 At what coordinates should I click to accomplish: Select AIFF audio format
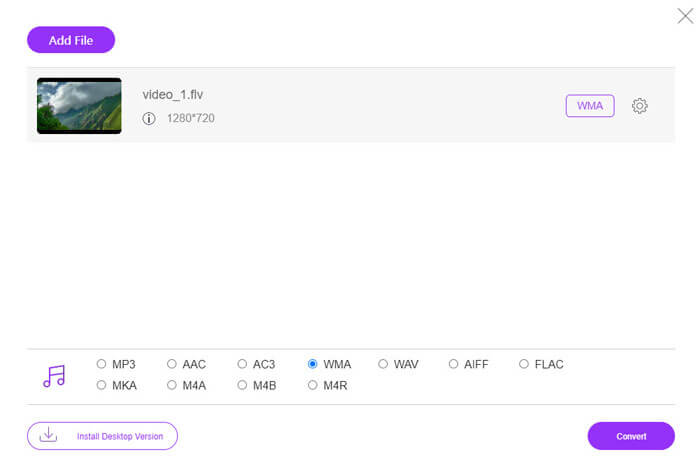[x=454, y=364]
